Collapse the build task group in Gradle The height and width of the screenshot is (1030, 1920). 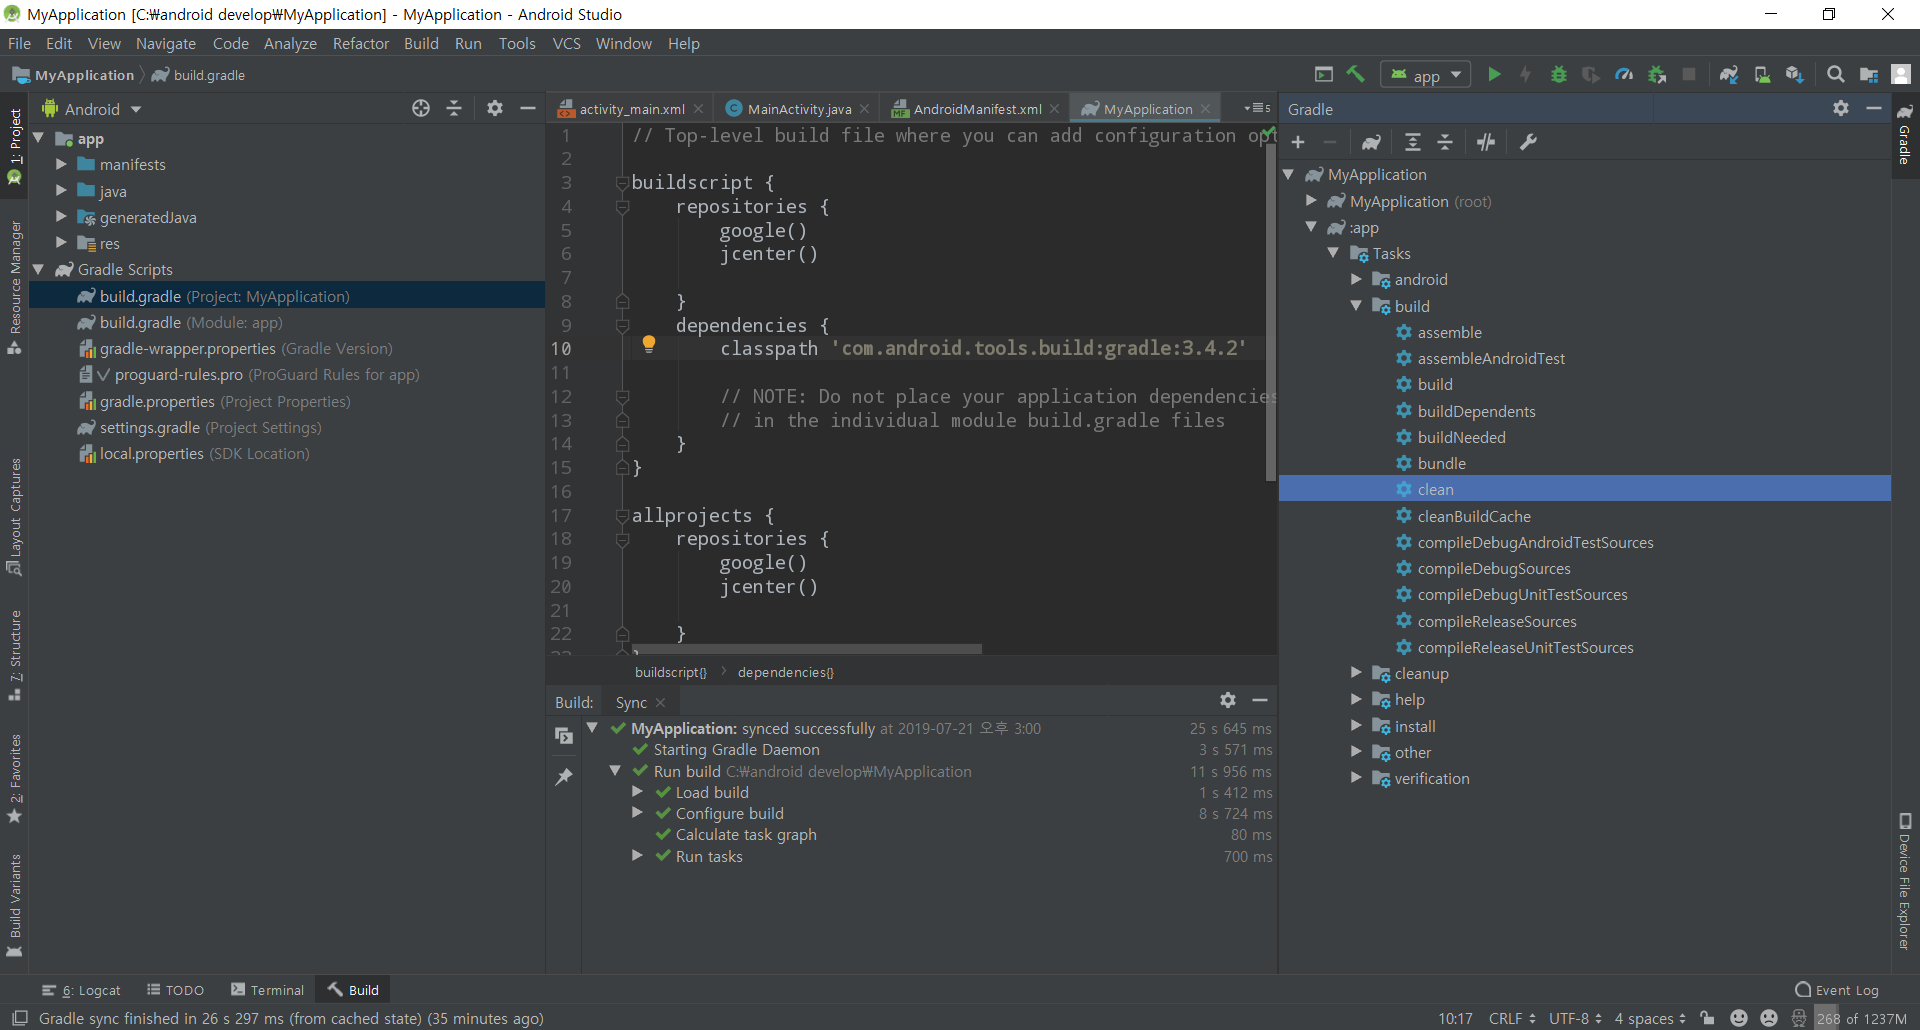(1356, 306)
